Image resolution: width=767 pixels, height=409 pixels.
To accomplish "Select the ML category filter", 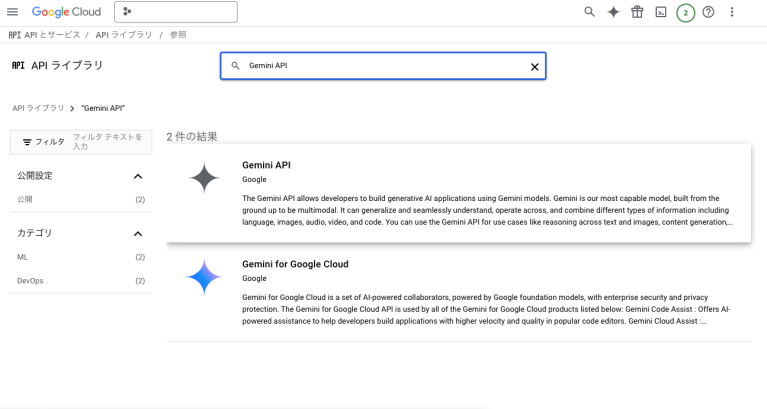I will pos(23,257).
